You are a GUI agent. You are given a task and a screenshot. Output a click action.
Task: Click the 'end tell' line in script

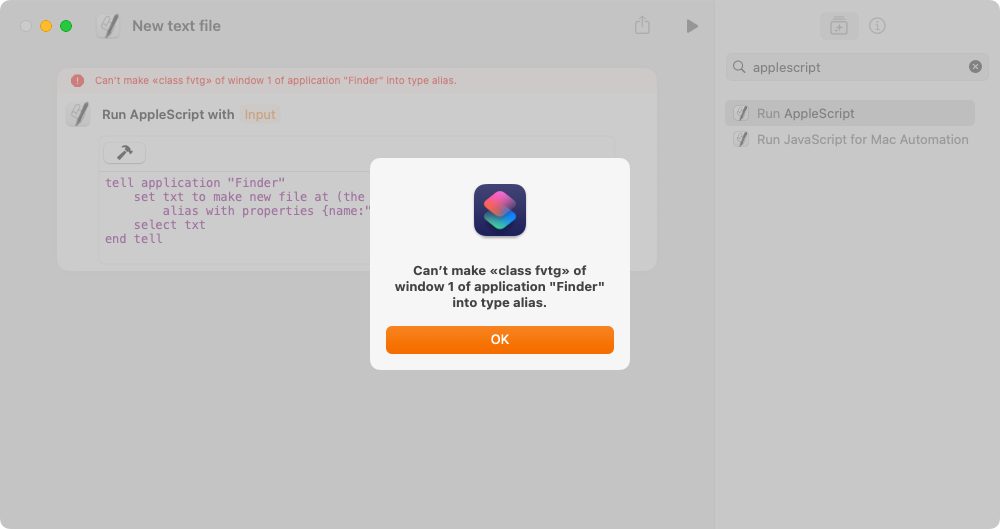(x=133, y=239)
